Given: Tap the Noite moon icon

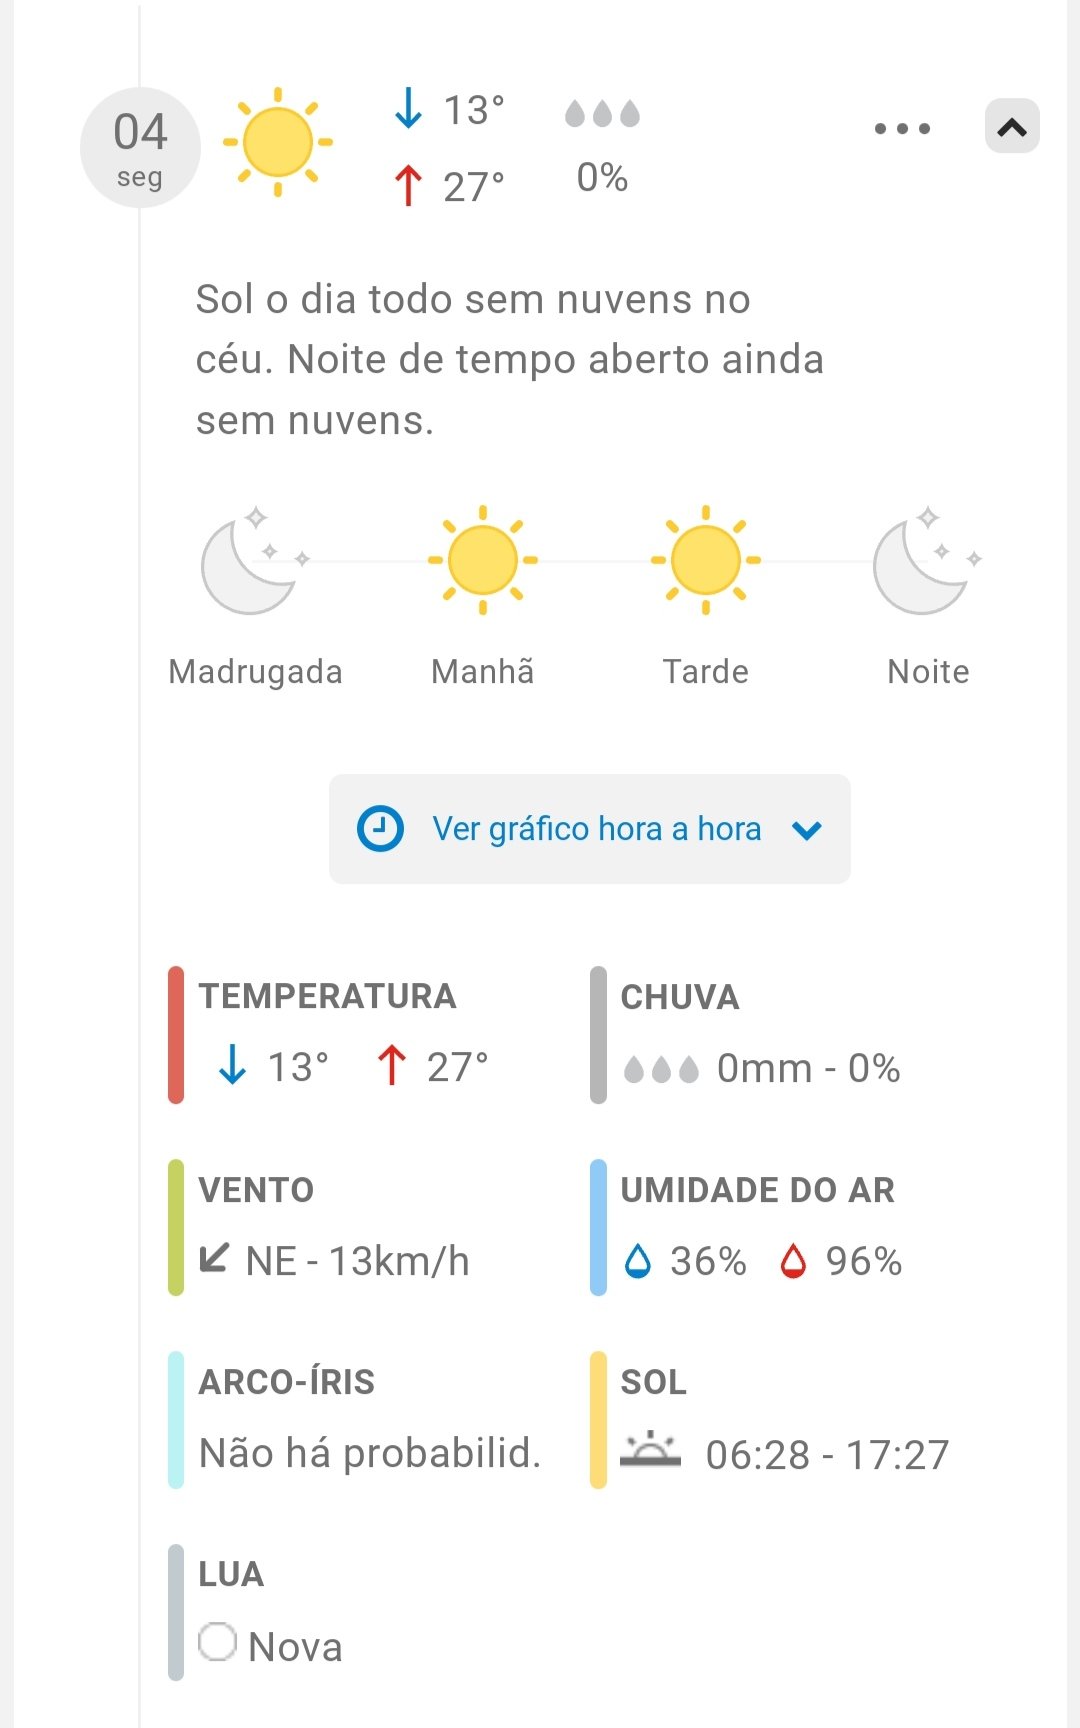Looking at the screenshot, I should [x=925, y=561].
